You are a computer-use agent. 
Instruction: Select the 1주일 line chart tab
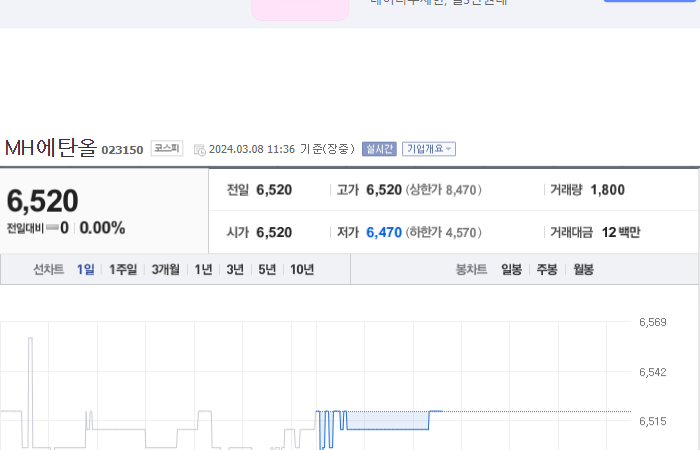coord(123,269)
